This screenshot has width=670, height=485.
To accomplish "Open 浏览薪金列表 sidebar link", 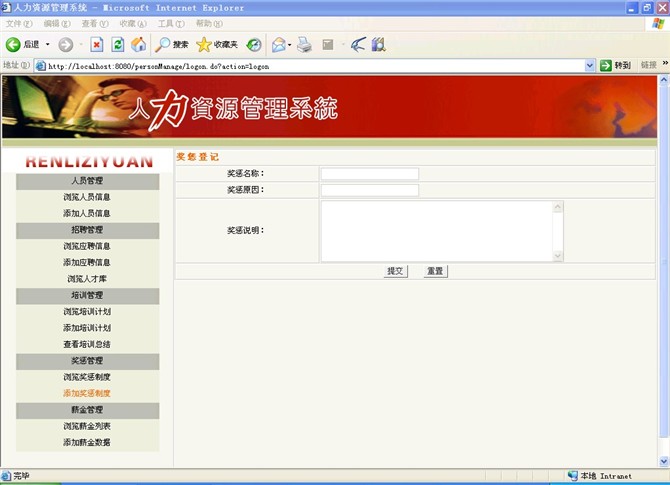I will pyautogui.click(x=87, y=426).
